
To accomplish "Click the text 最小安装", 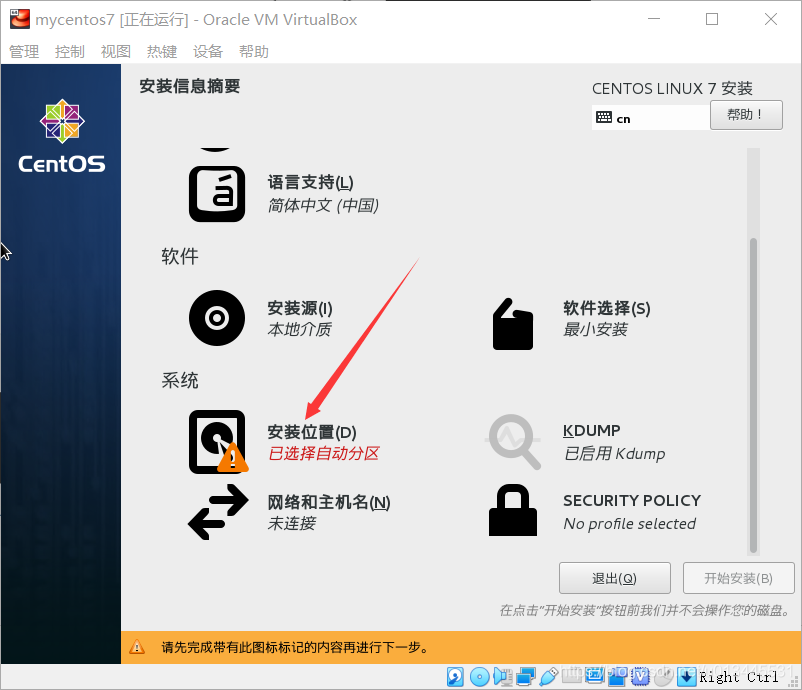I will point(595,329).
